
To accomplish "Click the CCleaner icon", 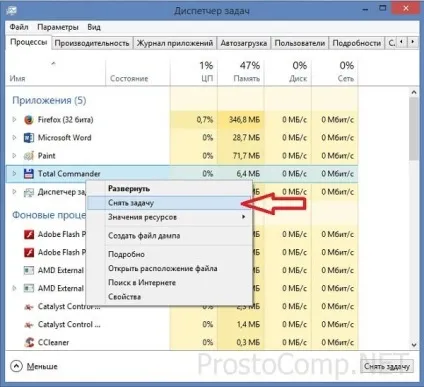I will pyautogui.click(x=29, y=342).
